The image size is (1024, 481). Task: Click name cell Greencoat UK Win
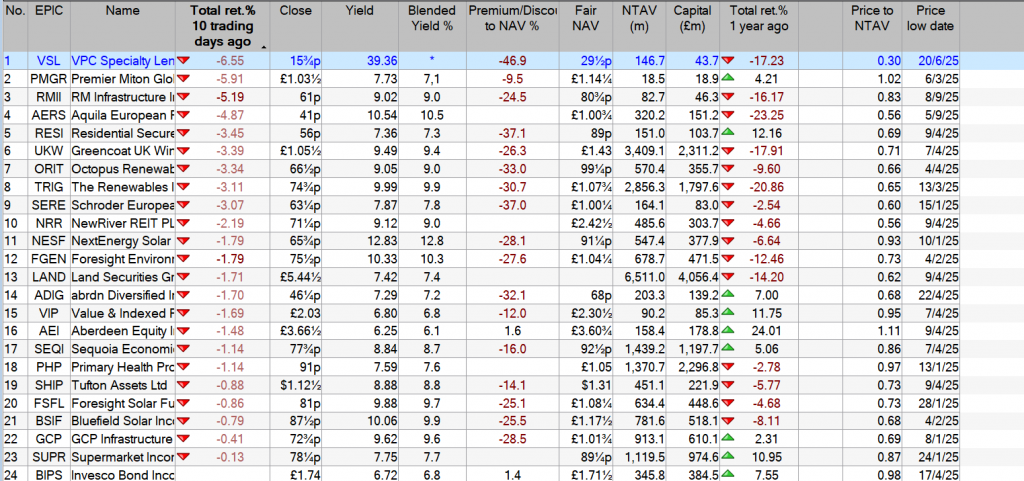[x=122, y=152]
